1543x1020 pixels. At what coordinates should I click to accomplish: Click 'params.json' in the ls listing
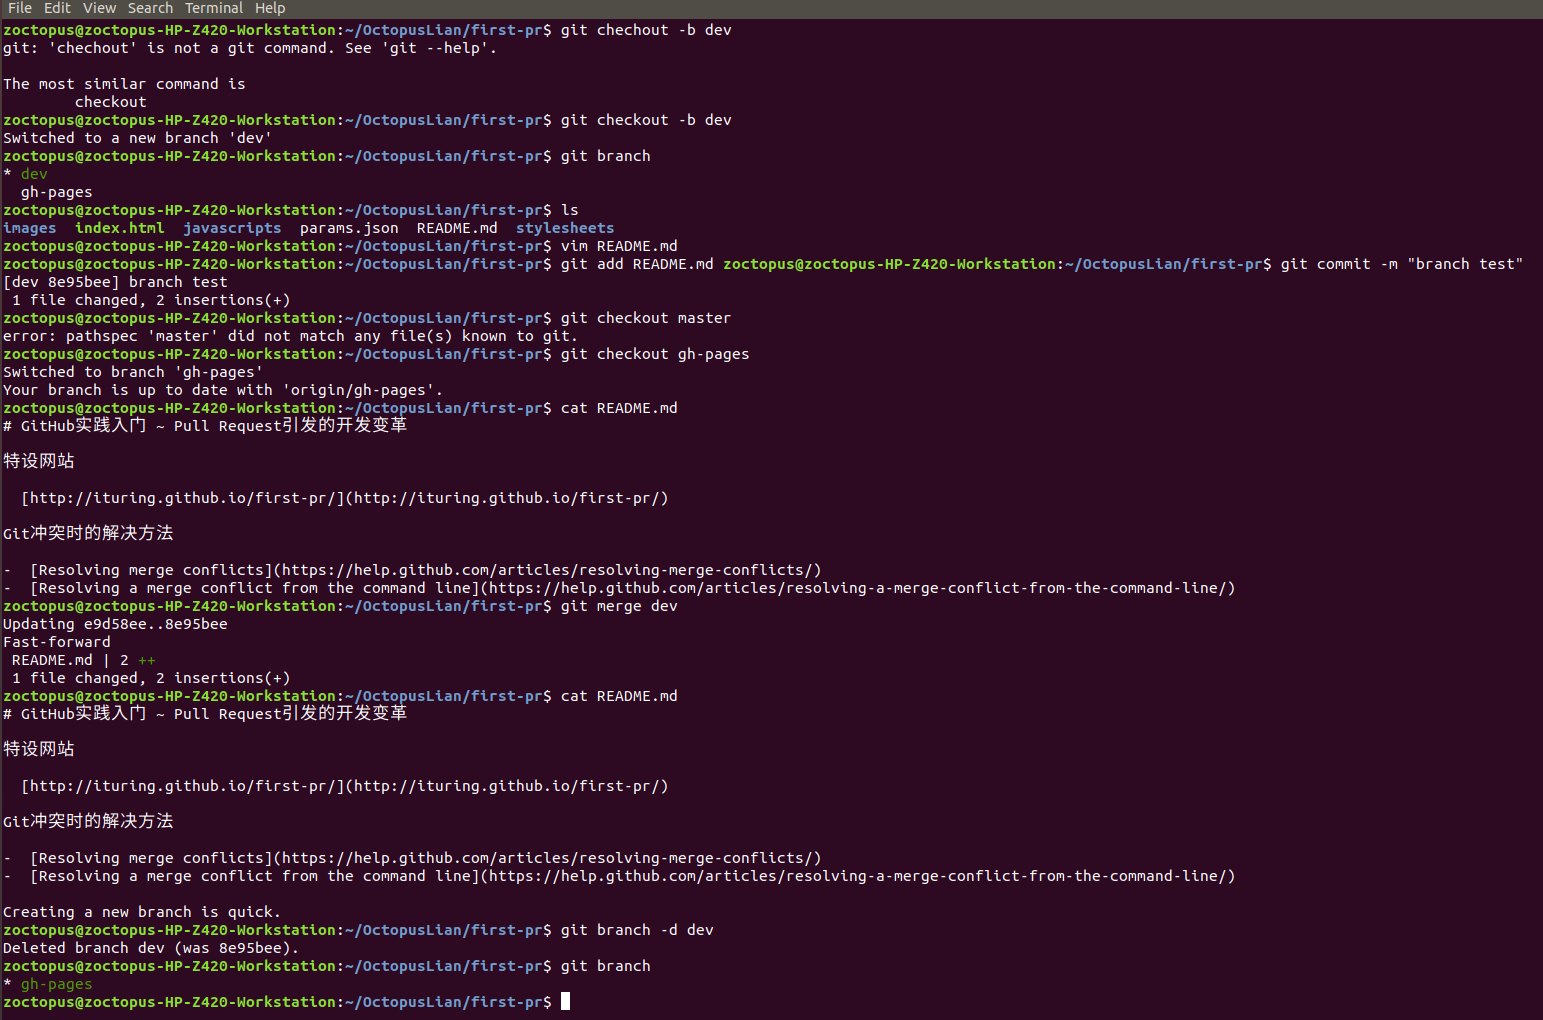coord(349,228)
